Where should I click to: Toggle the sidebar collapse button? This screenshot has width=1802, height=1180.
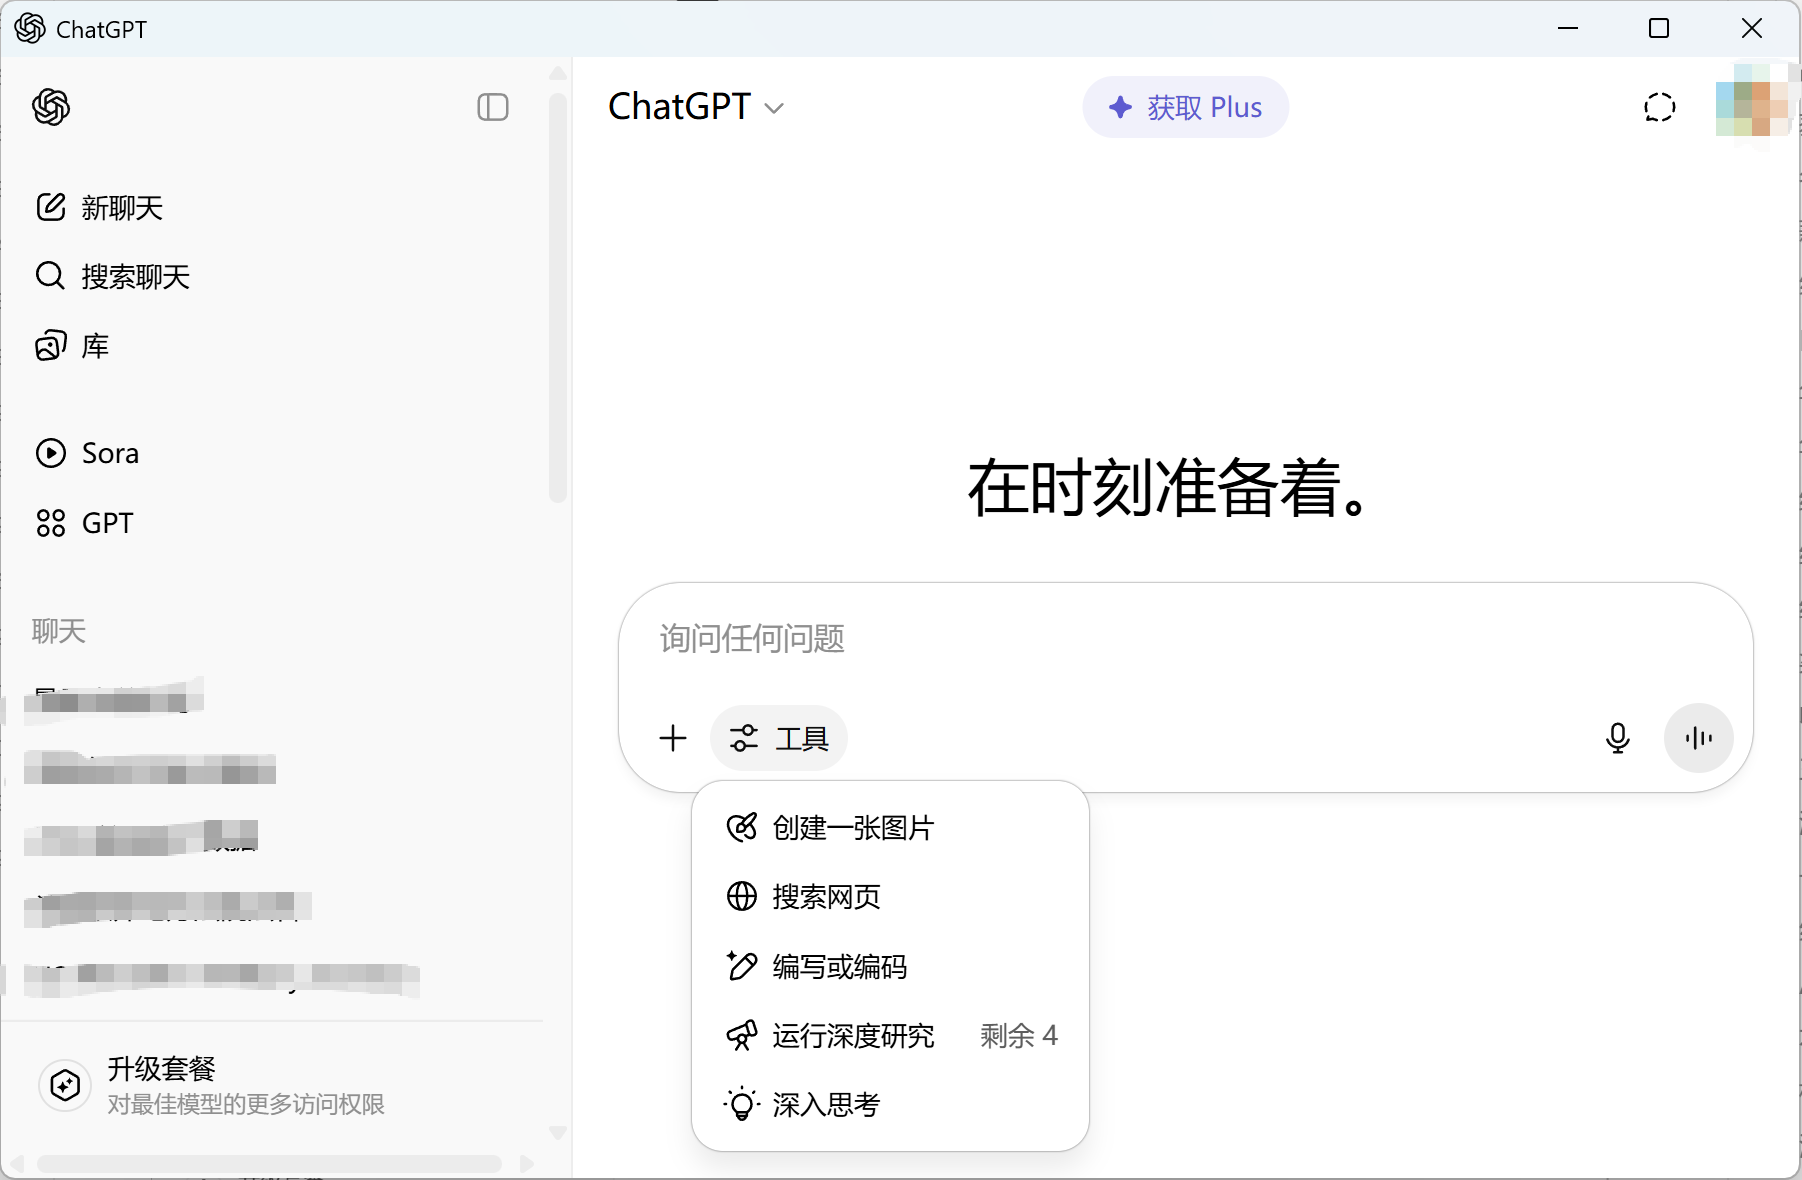pyautogui.click(x=492, y=107)
